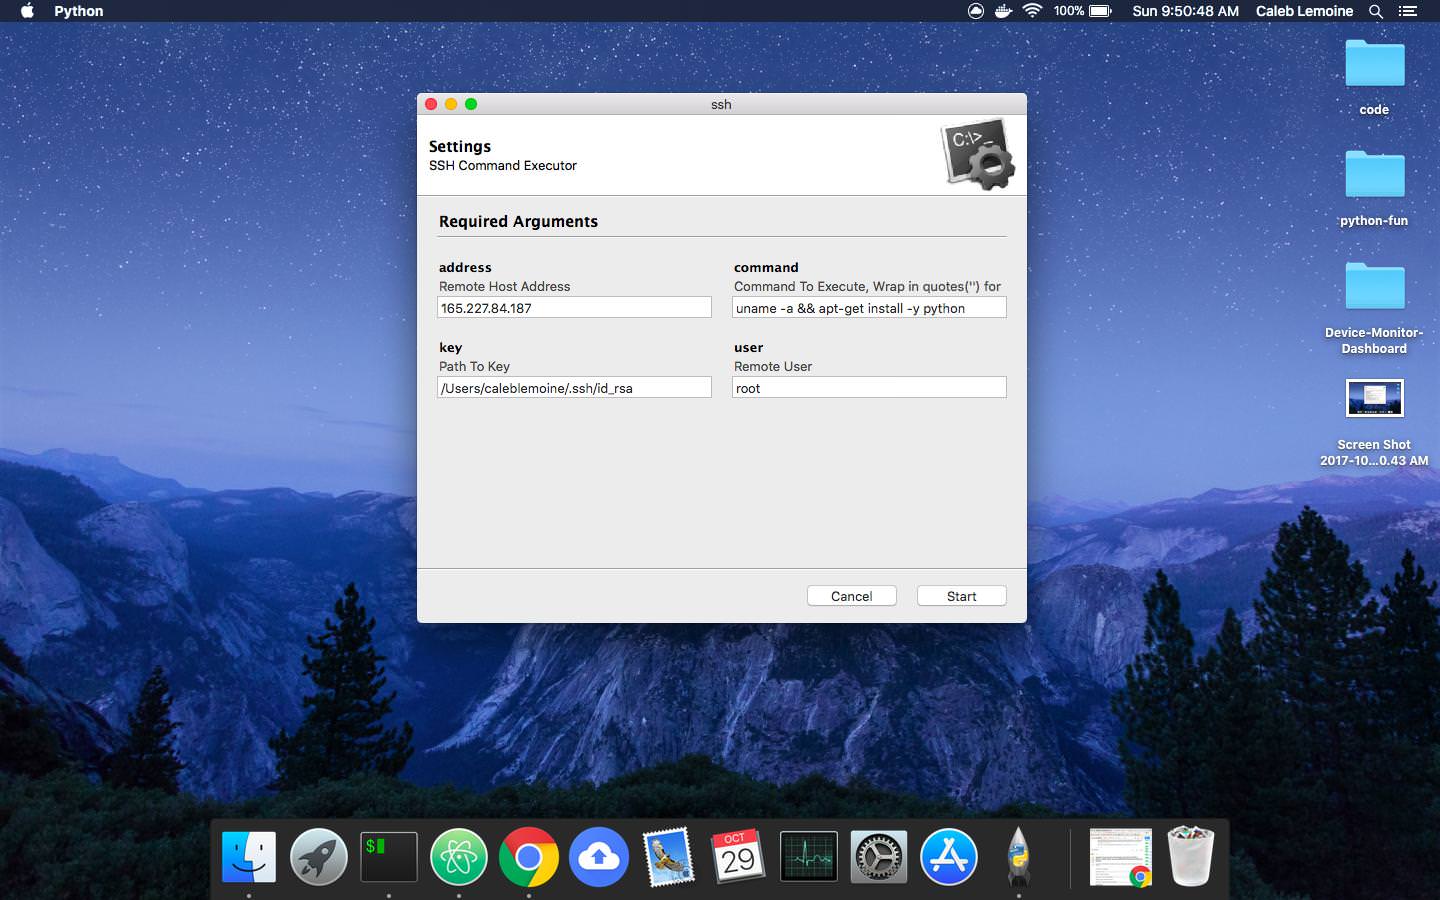Click the cloud status icon in menu bar
This screenshot has width=1440, height=900.
click(x=976, y=11)
